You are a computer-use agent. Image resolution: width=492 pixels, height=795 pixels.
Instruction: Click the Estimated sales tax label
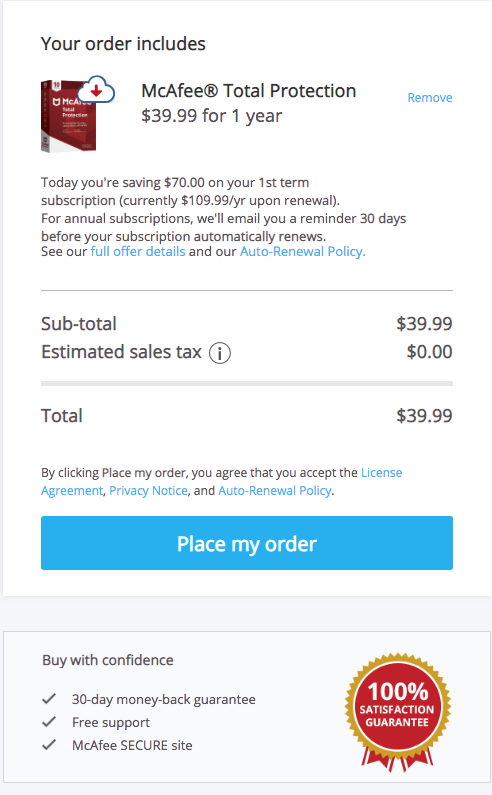(122, 352)
